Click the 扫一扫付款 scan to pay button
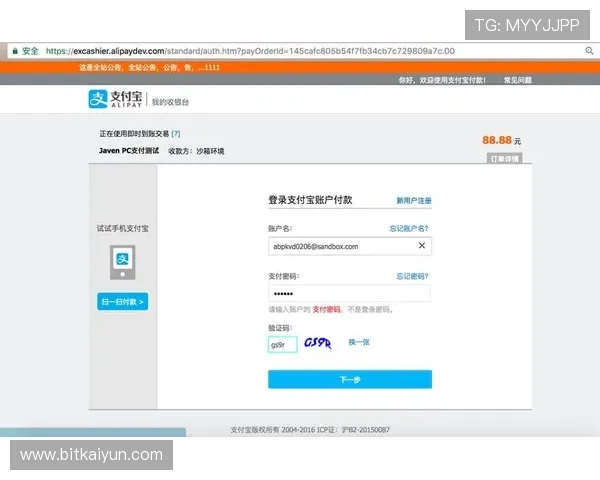 [x=122, y=302]
